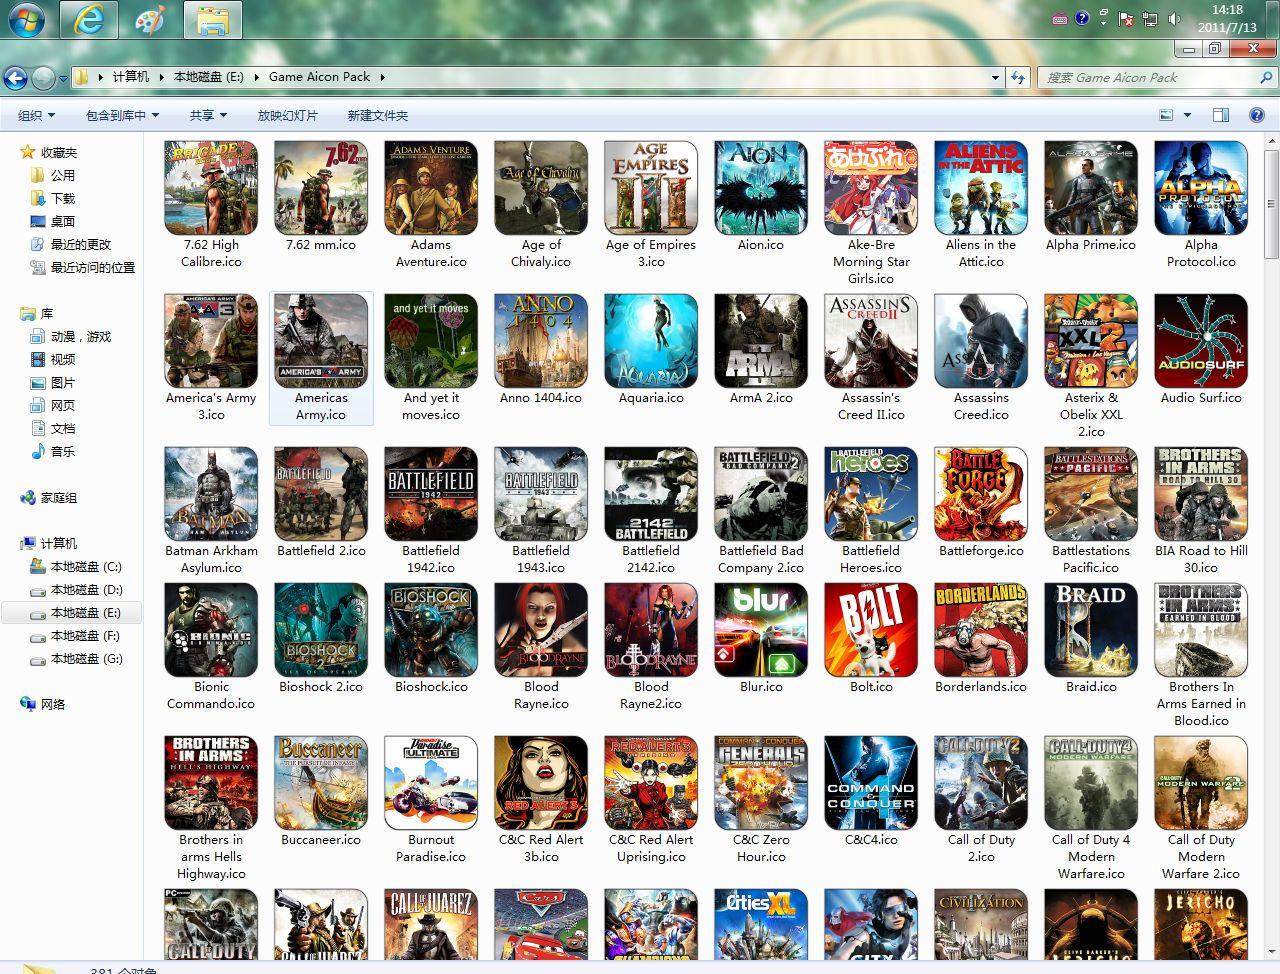Click the Forward navigation button
This screenshot has height=974, width=1280.
tap(43, 77)
